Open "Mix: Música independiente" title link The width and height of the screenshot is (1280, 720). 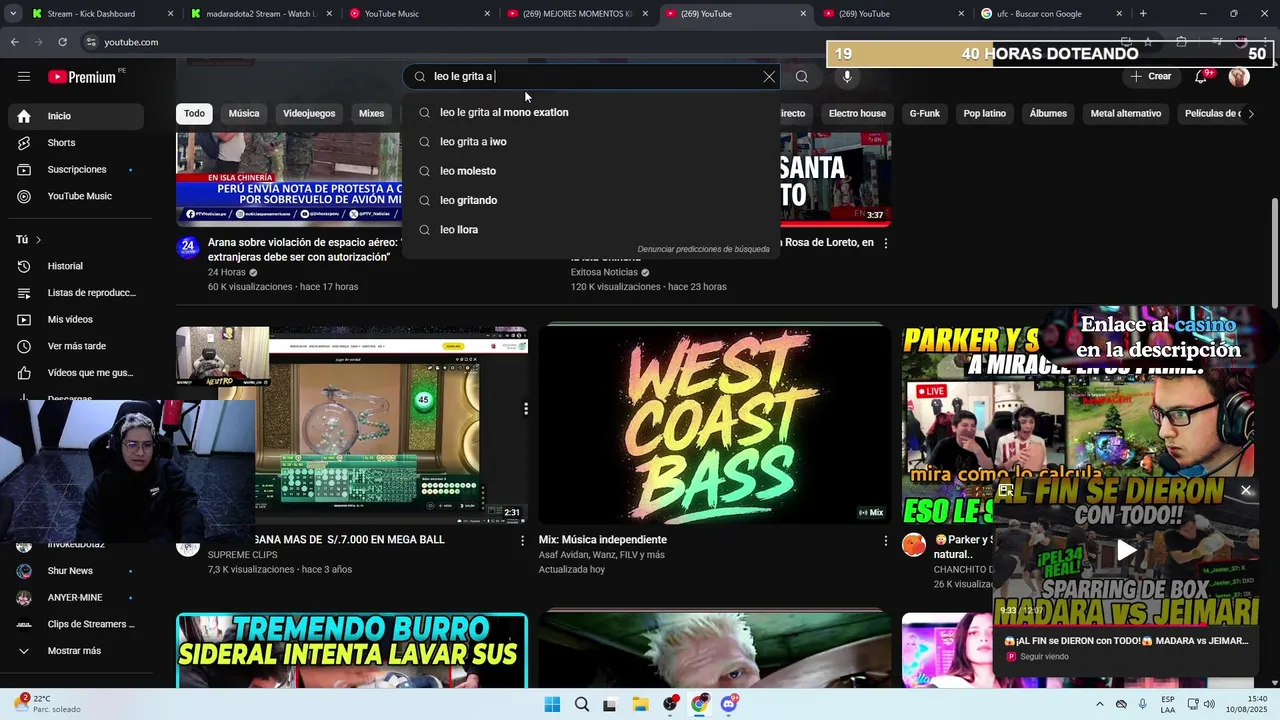[x=603, y=540]
